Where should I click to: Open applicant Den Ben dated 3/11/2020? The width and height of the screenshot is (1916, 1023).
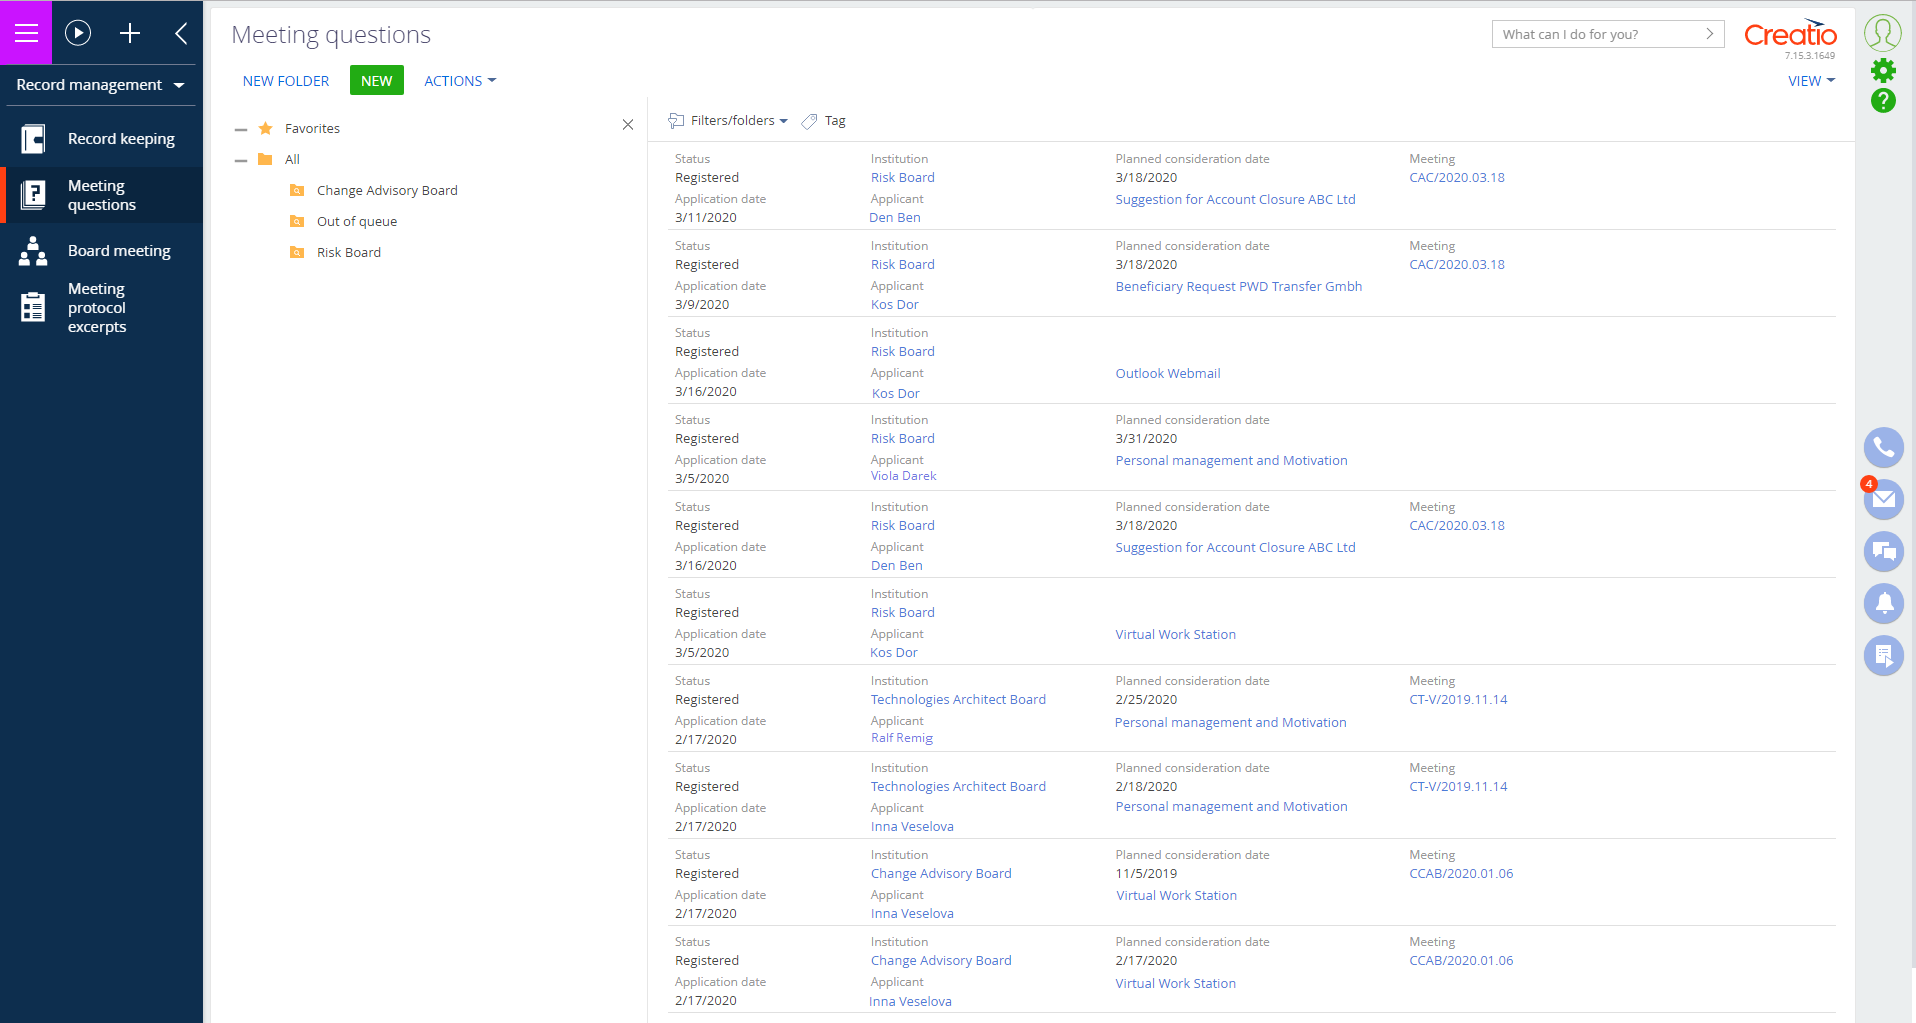tap(895, 217)
